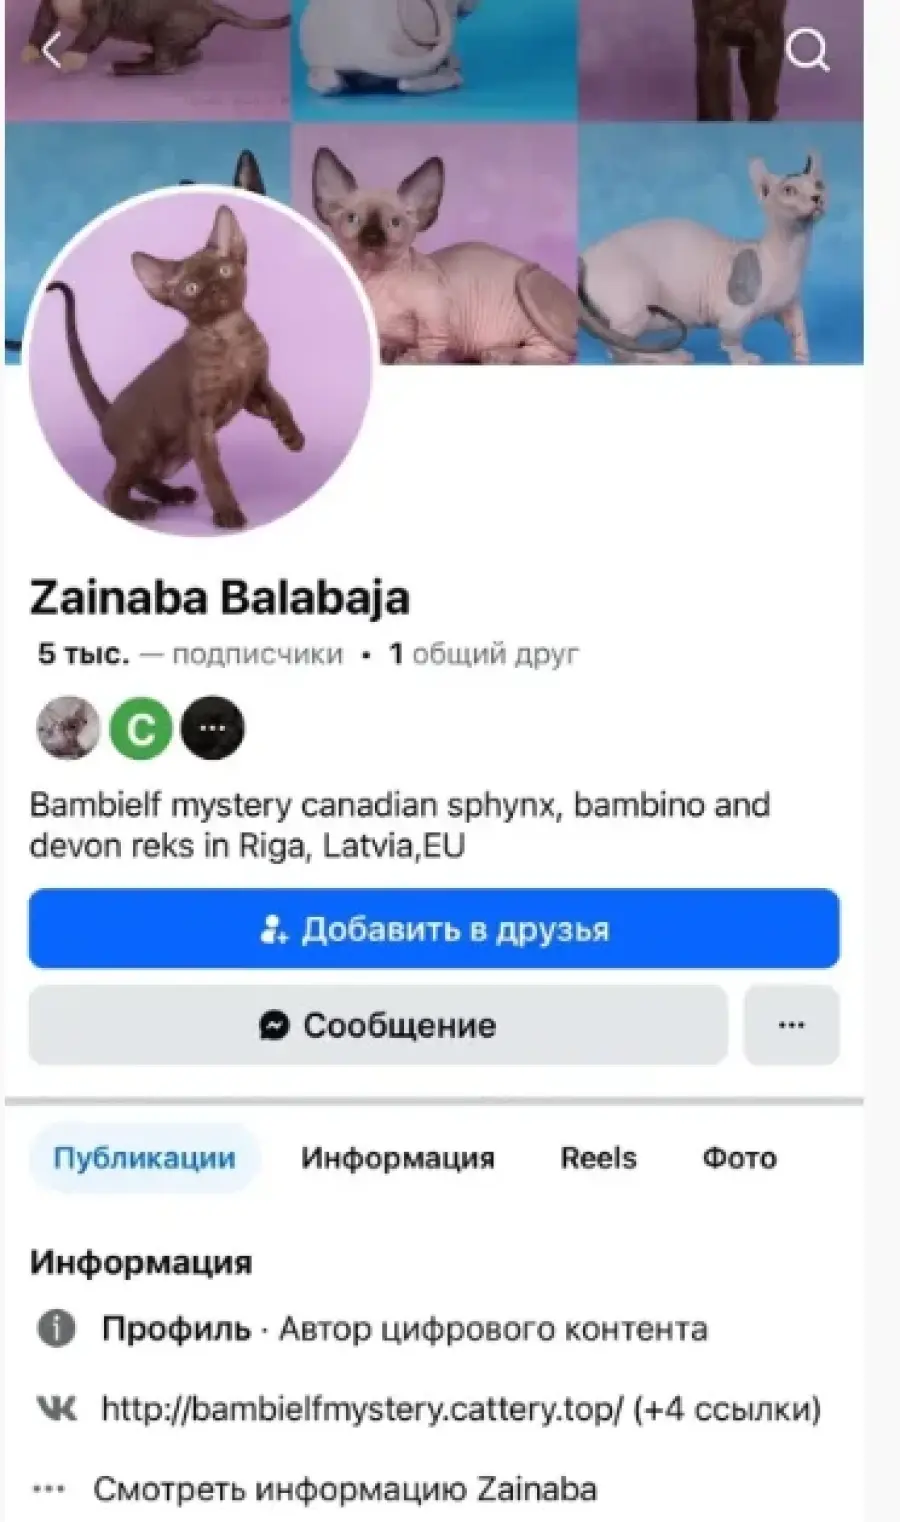The image size is (900, 1522).
Task: Switch to the Reels tab
Action: tap(598, 1158)
